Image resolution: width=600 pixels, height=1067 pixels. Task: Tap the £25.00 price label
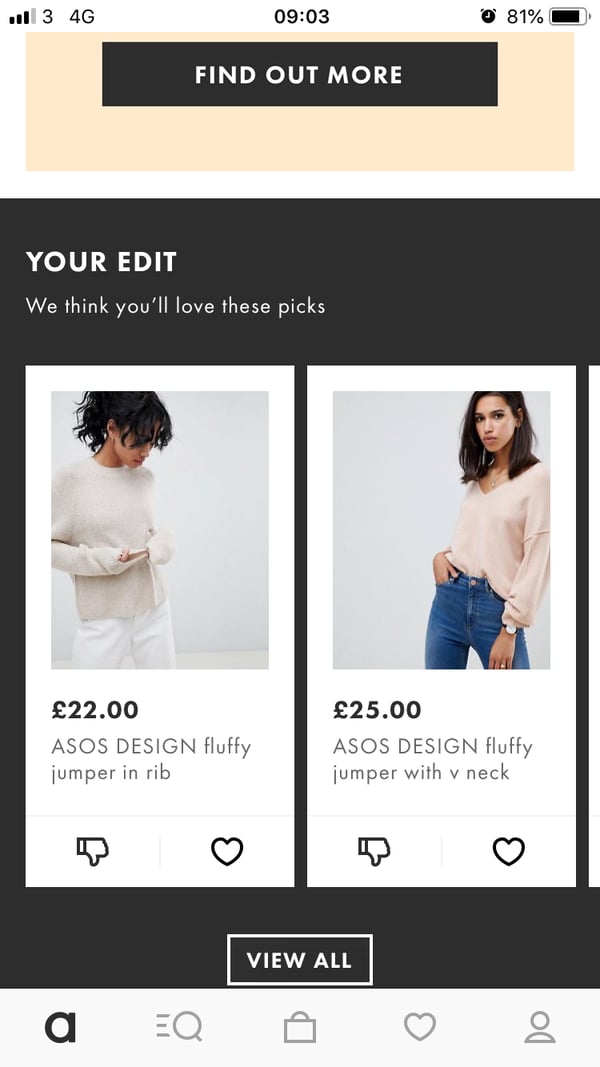click(377, 710)
